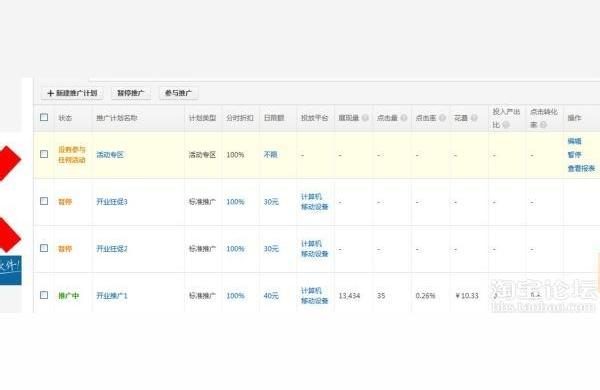Image resolution: width=600 pixels, height=390 pixels.
Task: Tick the checkbox for 开业狂促3 row
Action: 44,201
